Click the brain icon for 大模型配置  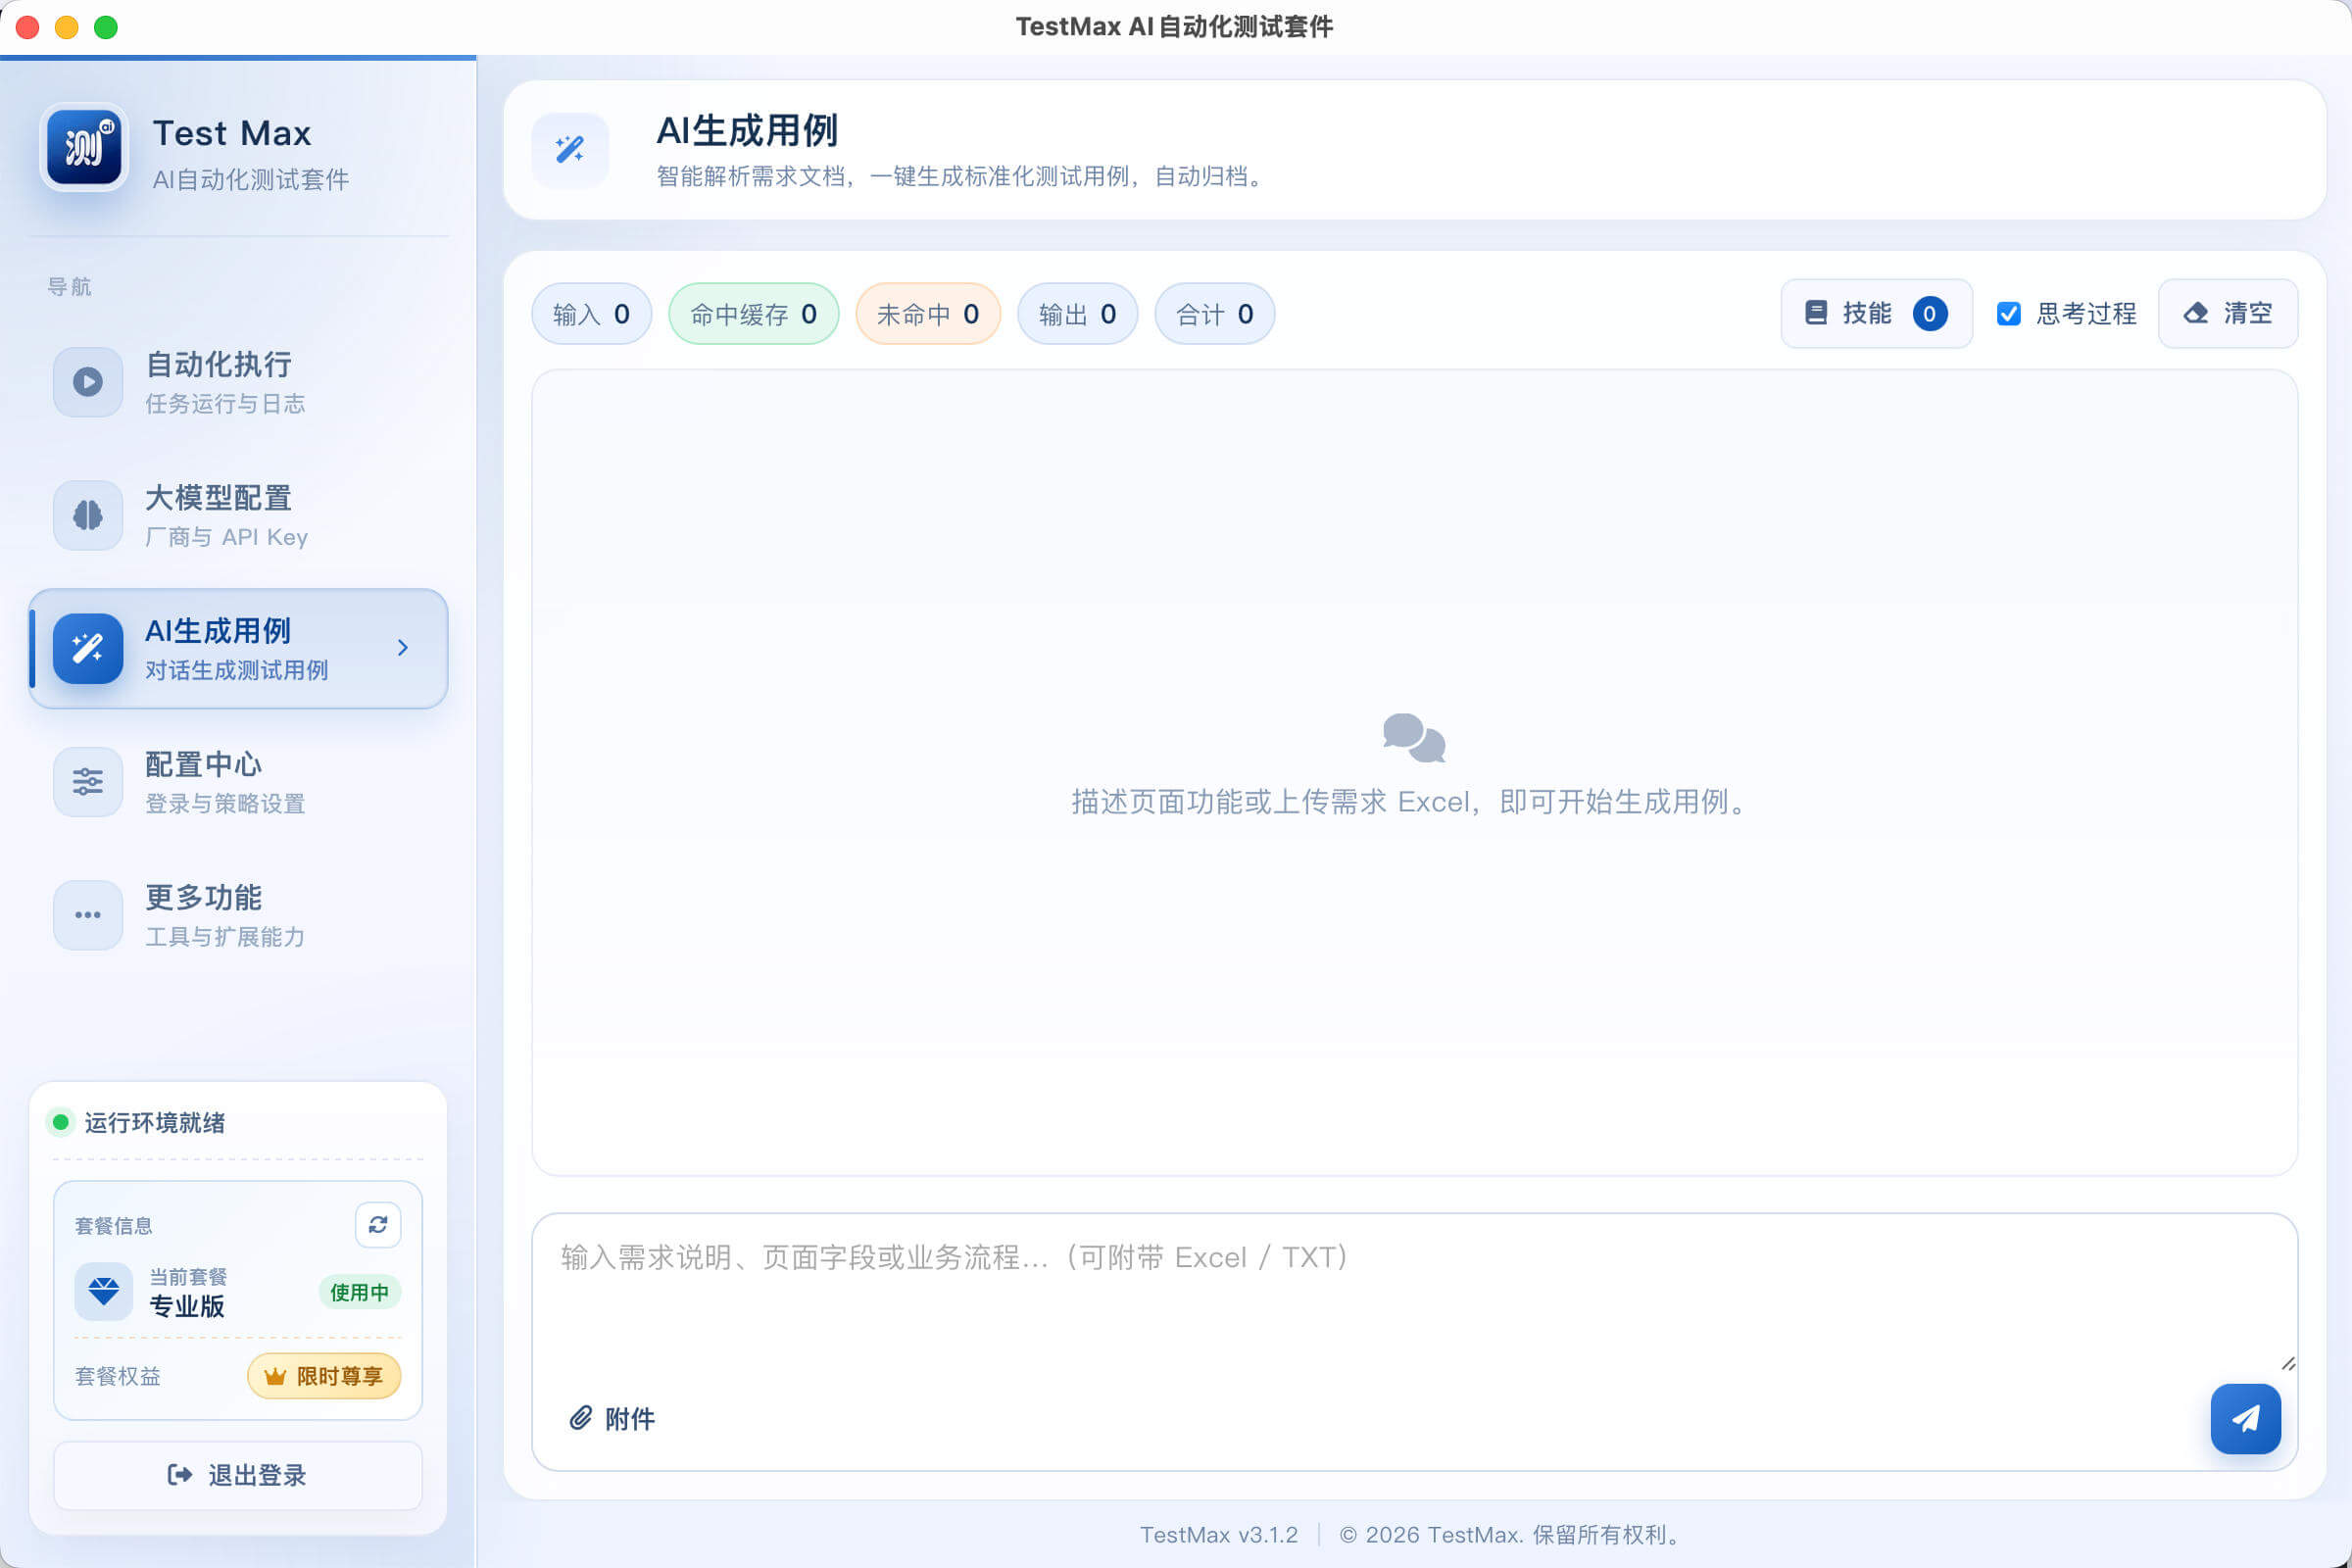[88, 515]
